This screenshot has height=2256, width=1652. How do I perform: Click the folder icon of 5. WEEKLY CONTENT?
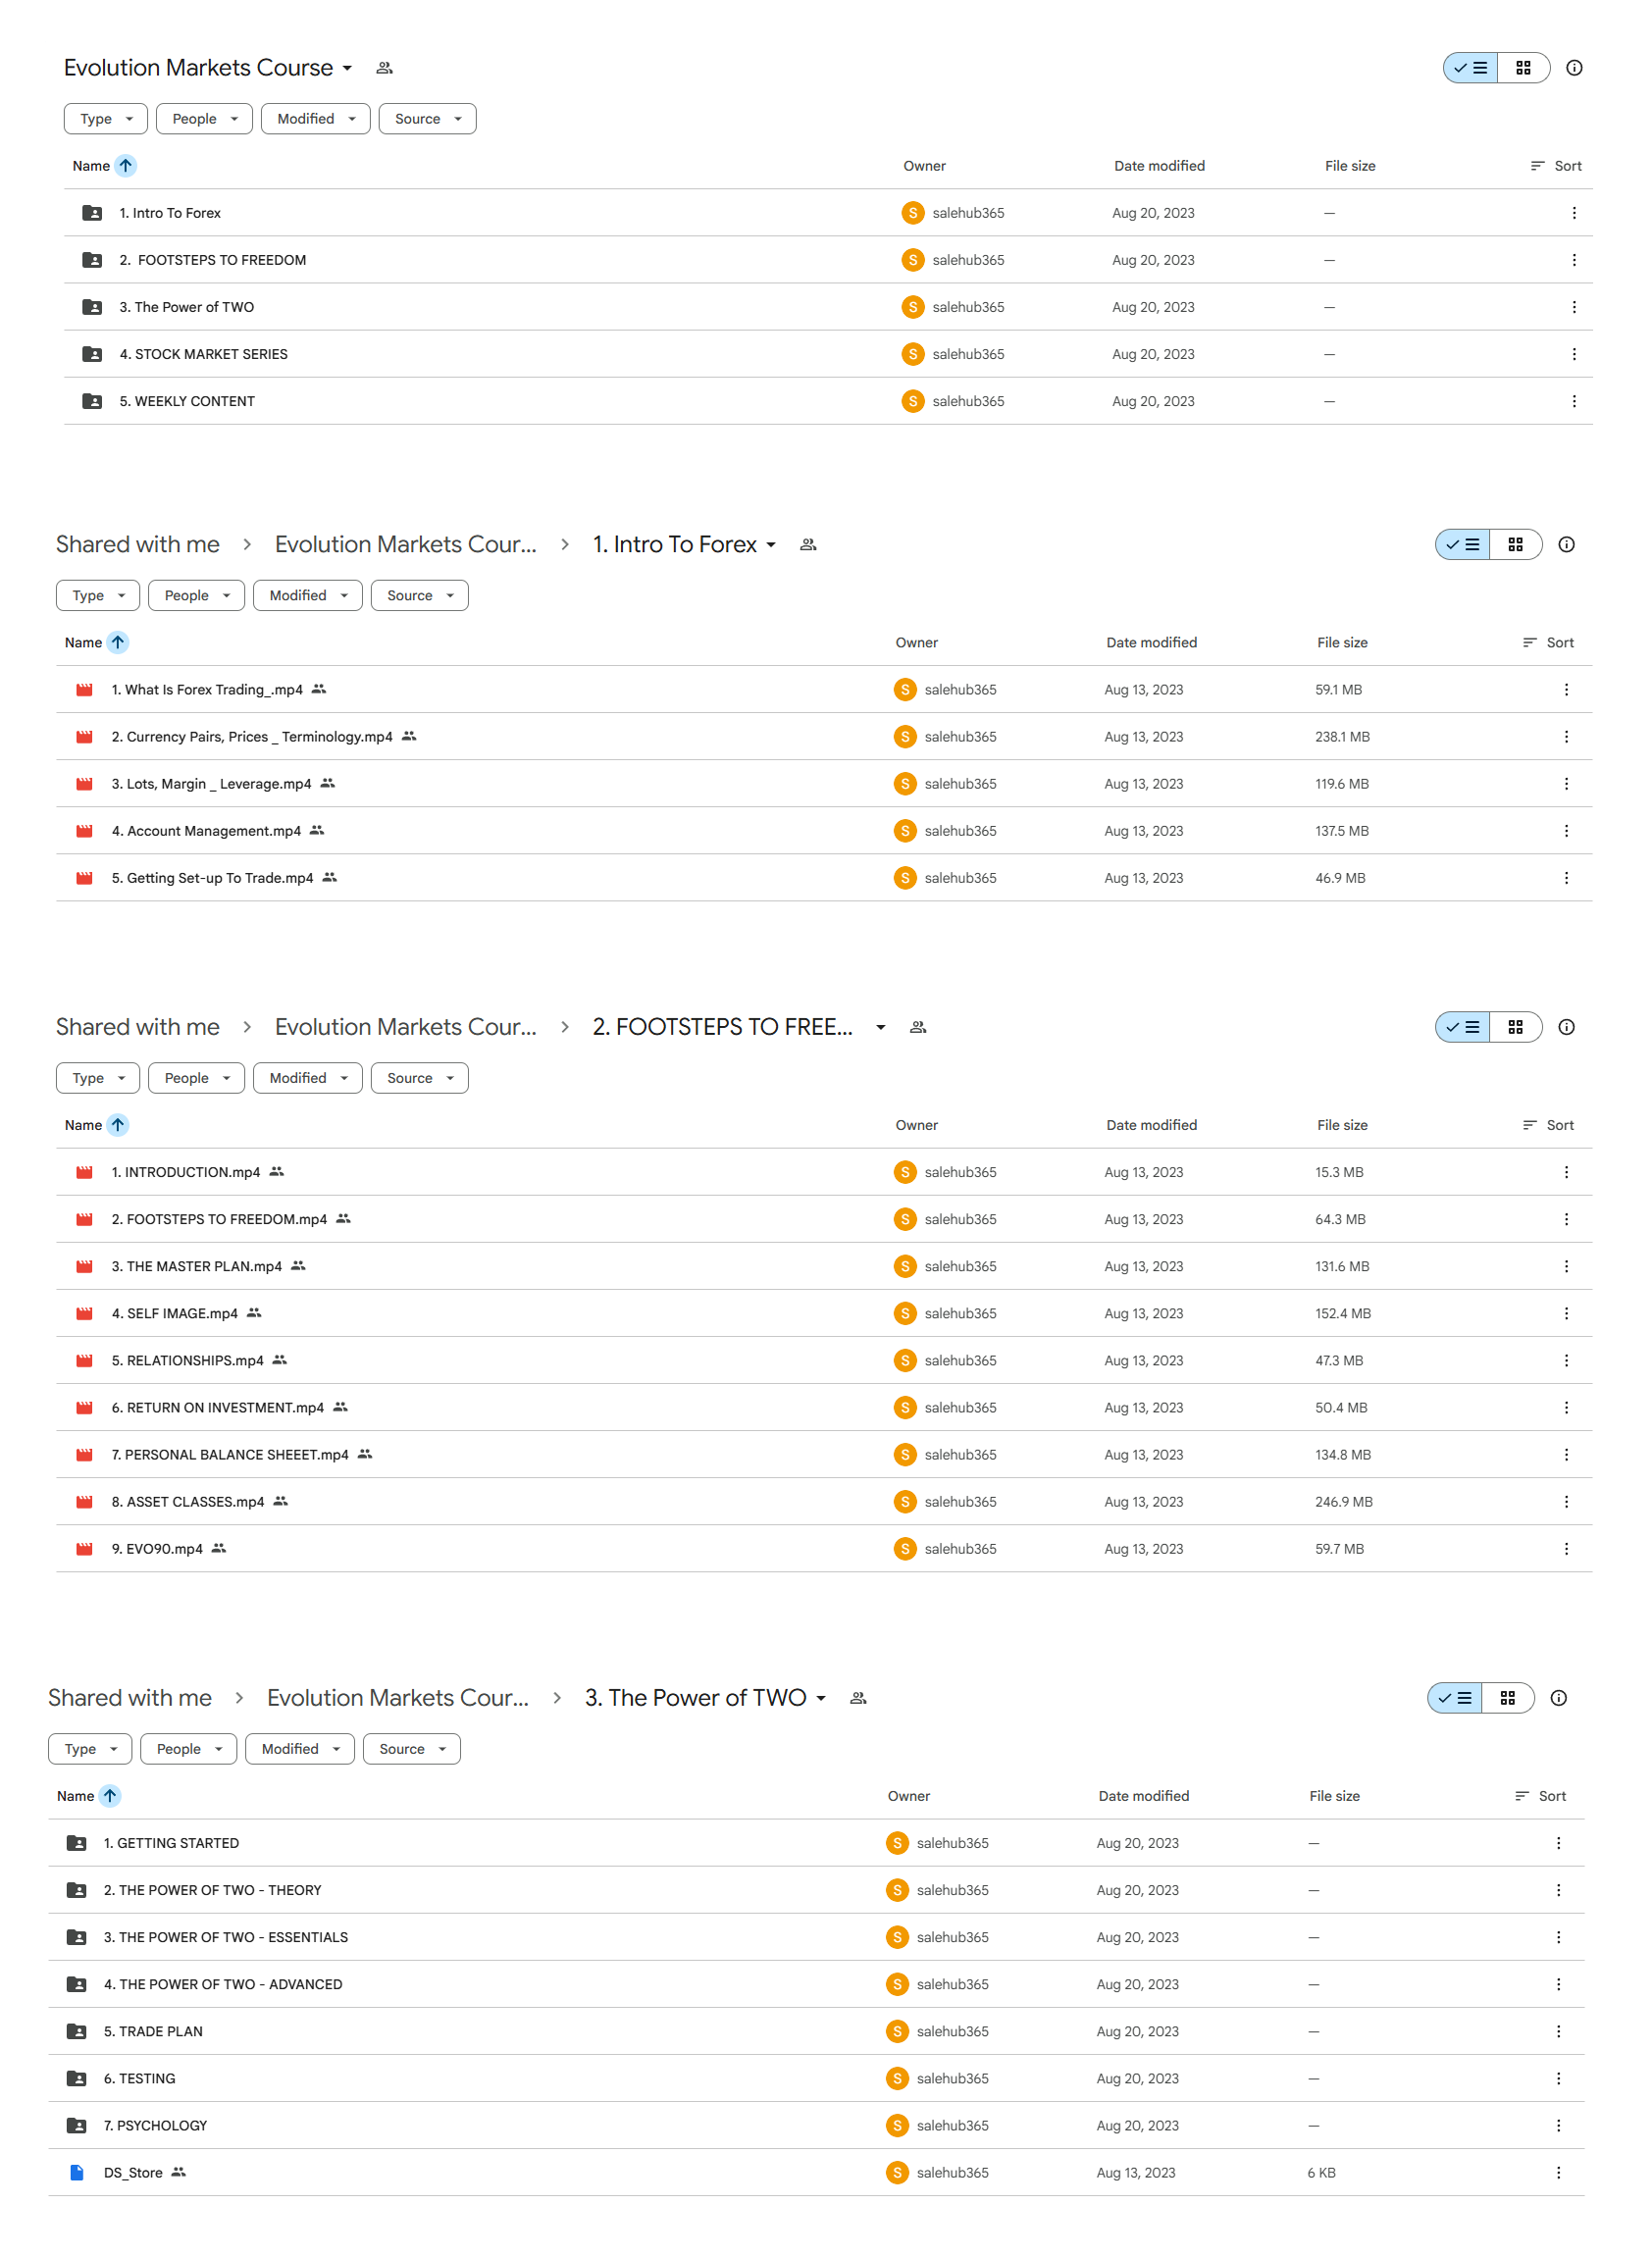pyautogui.click(x=92, y=401)
